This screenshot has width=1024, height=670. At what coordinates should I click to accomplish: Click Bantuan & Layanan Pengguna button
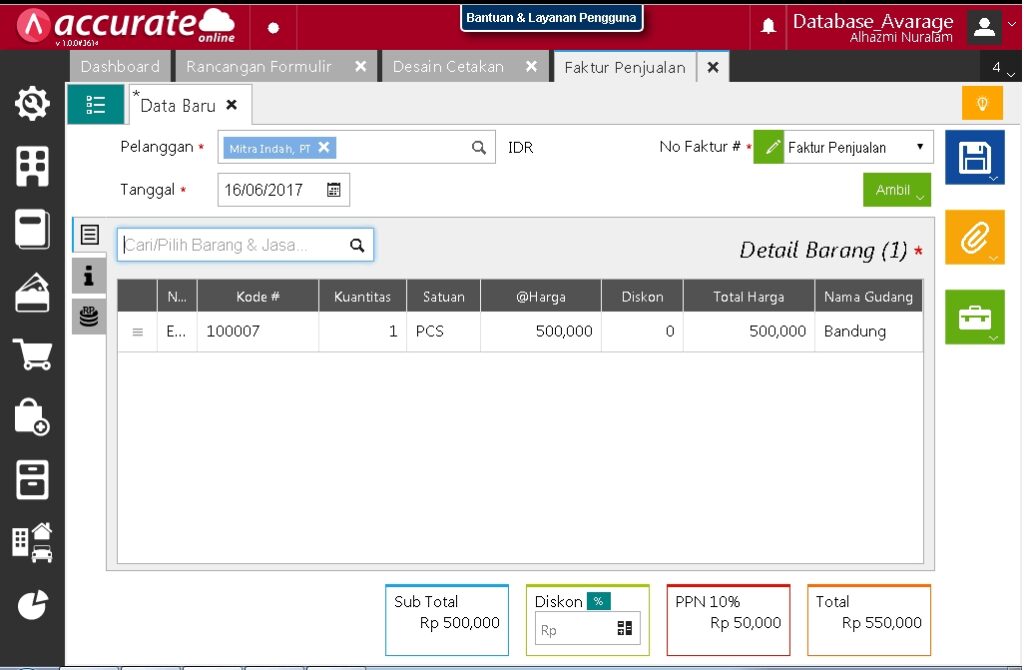(x=551, y=18)
